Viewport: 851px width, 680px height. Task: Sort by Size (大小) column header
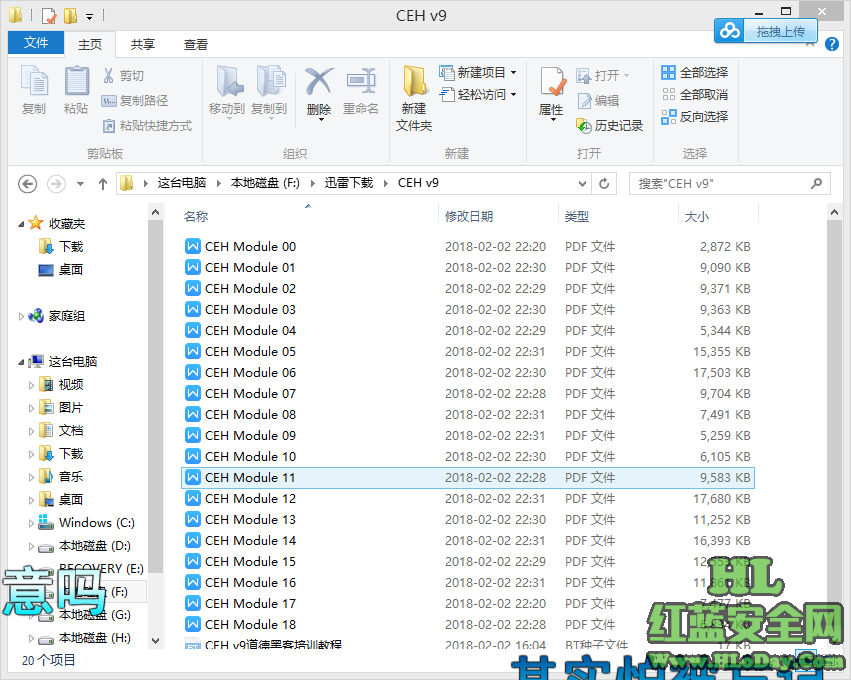click(697, 217)
